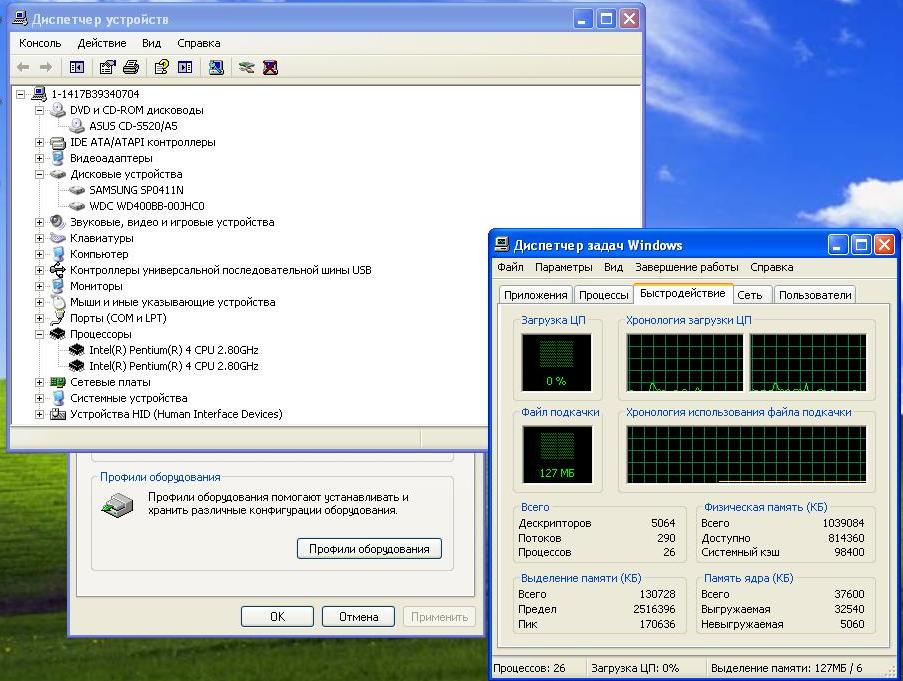The image size is (903, 681).
Task: Click the scan for hardware changes toolbar icon
Action: tap(216, 67)
